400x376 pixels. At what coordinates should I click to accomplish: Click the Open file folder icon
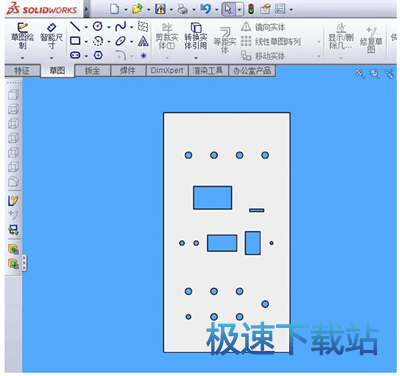click(137, 9)
